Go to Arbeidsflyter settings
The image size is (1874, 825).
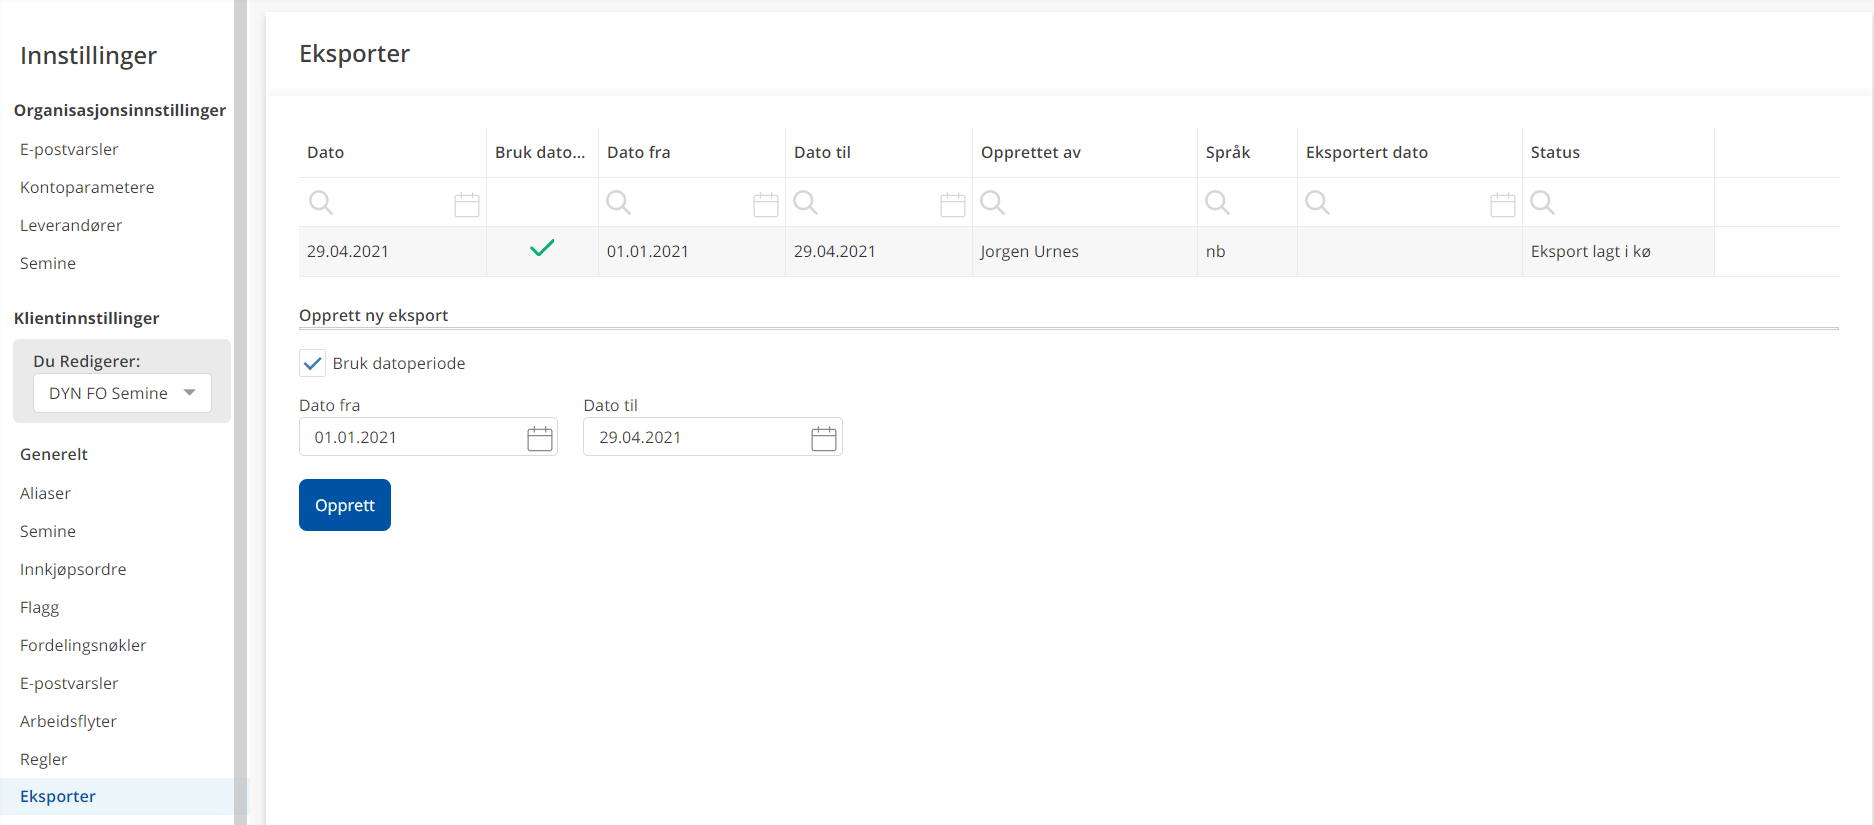(x=68, y=721)
